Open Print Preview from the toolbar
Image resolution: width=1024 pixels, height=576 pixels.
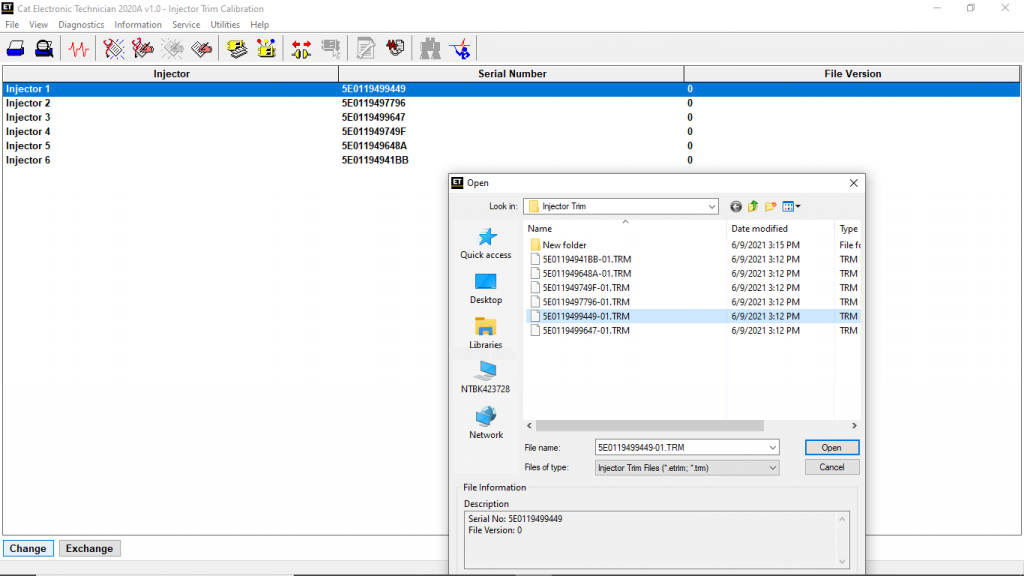pos(45,47)
